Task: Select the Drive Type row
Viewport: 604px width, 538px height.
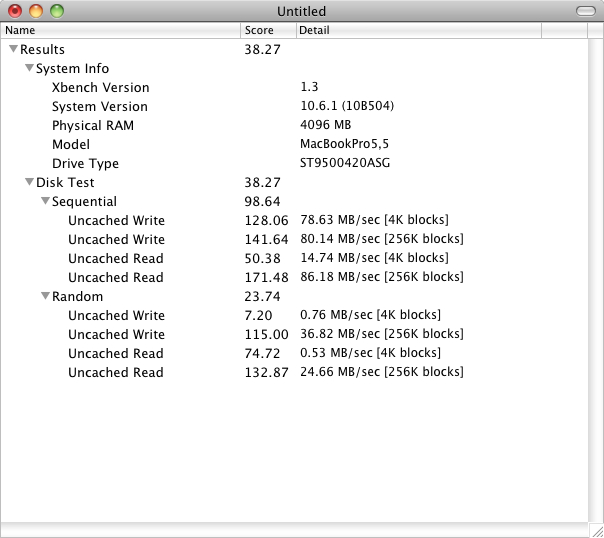Action: [294, 163]
